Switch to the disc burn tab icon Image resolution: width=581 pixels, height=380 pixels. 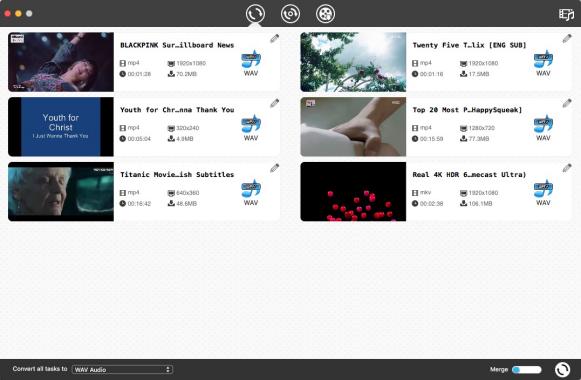point(290,14)
